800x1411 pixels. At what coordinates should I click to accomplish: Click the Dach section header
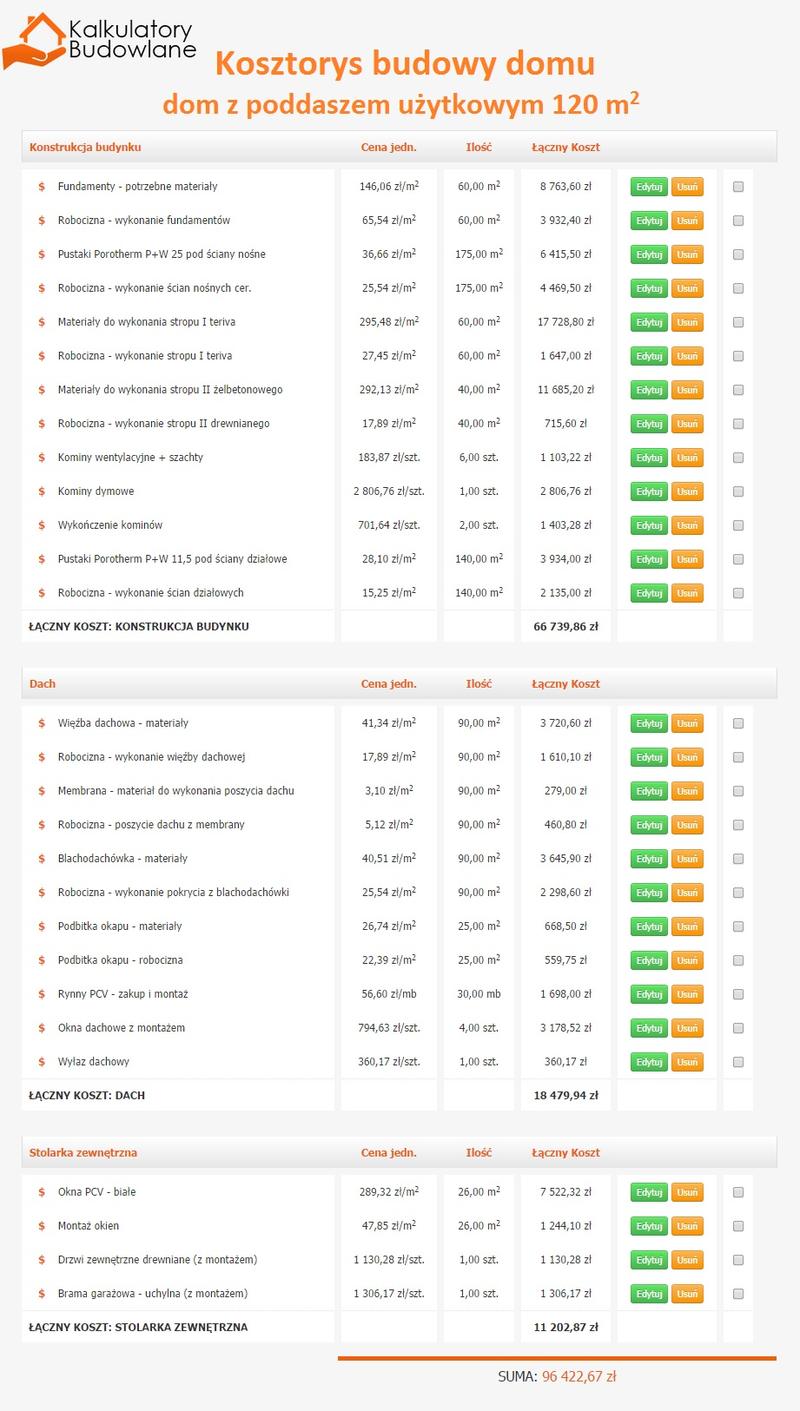pos(43,684)
